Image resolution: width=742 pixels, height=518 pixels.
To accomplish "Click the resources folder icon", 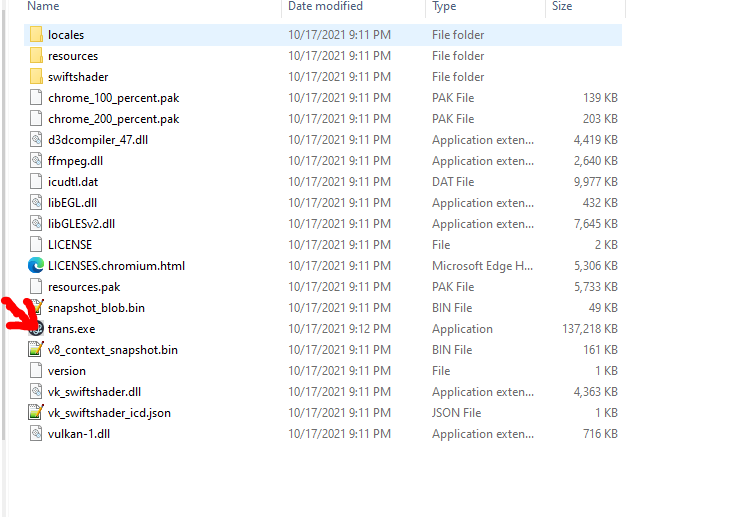I will point(36,55).
